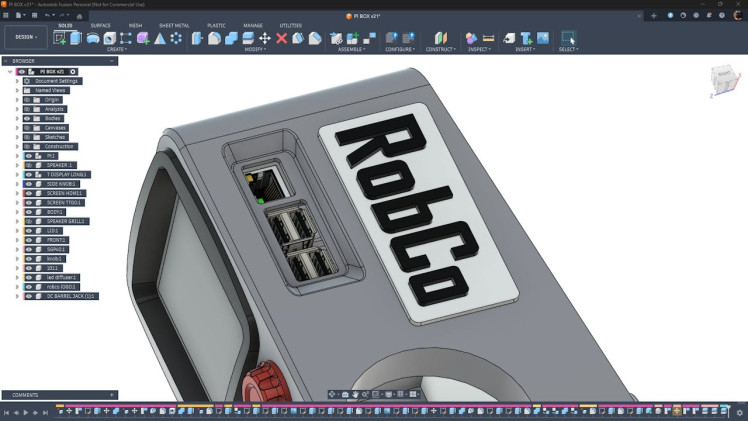
Task: Select the Offset Plane construct tool
Action: (441, 38)
